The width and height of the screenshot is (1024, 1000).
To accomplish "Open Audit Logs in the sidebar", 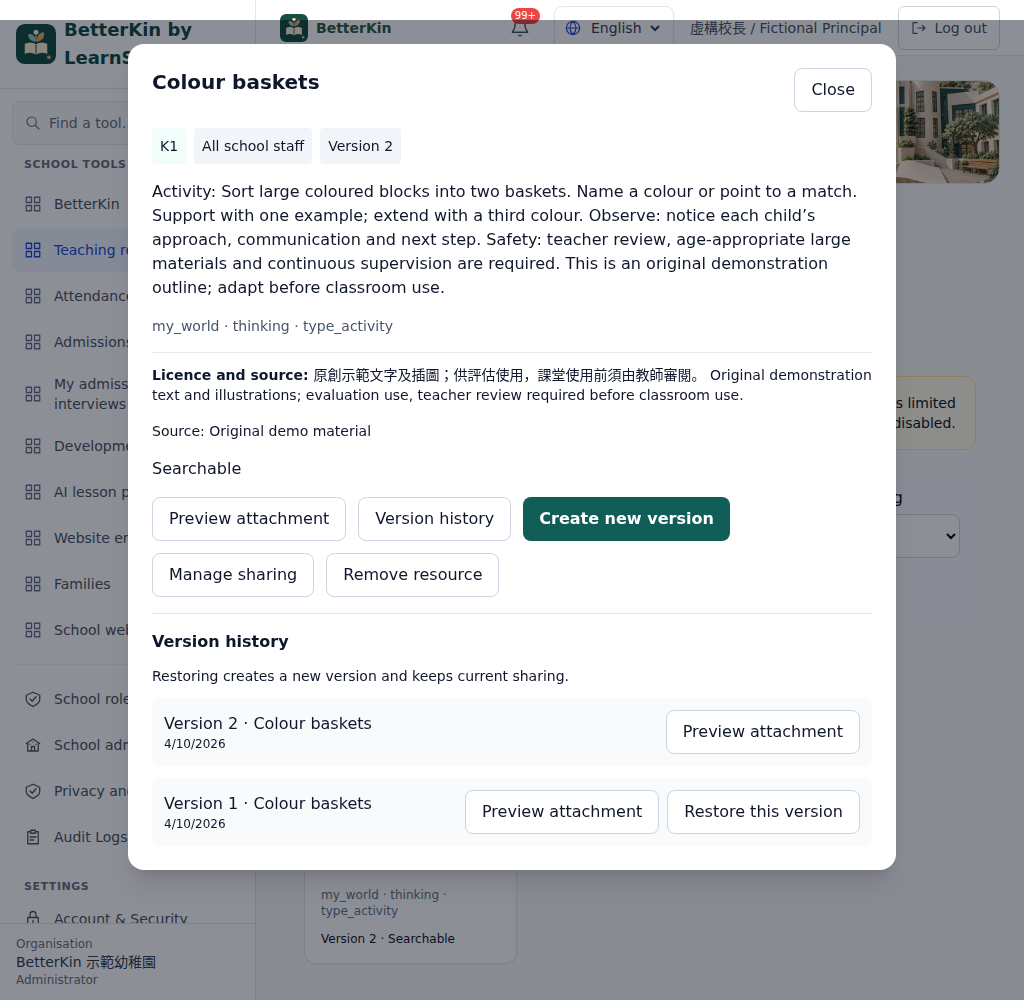I will pos(71,837).
